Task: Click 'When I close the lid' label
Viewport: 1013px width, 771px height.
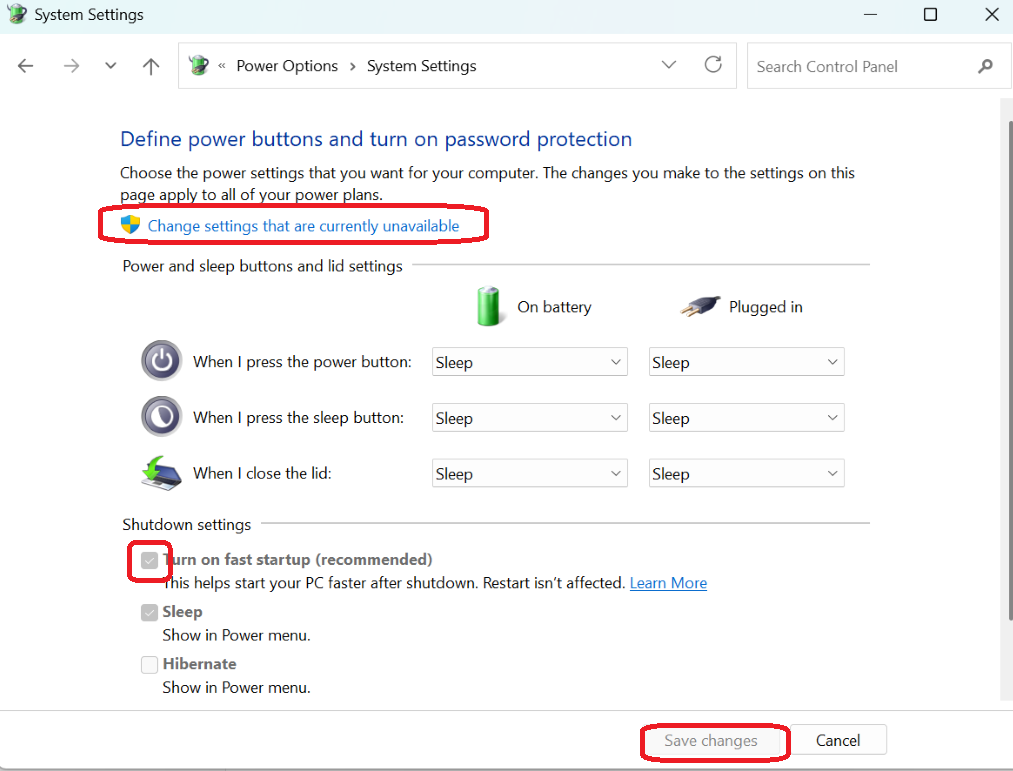Action: (x=262, y=473)
